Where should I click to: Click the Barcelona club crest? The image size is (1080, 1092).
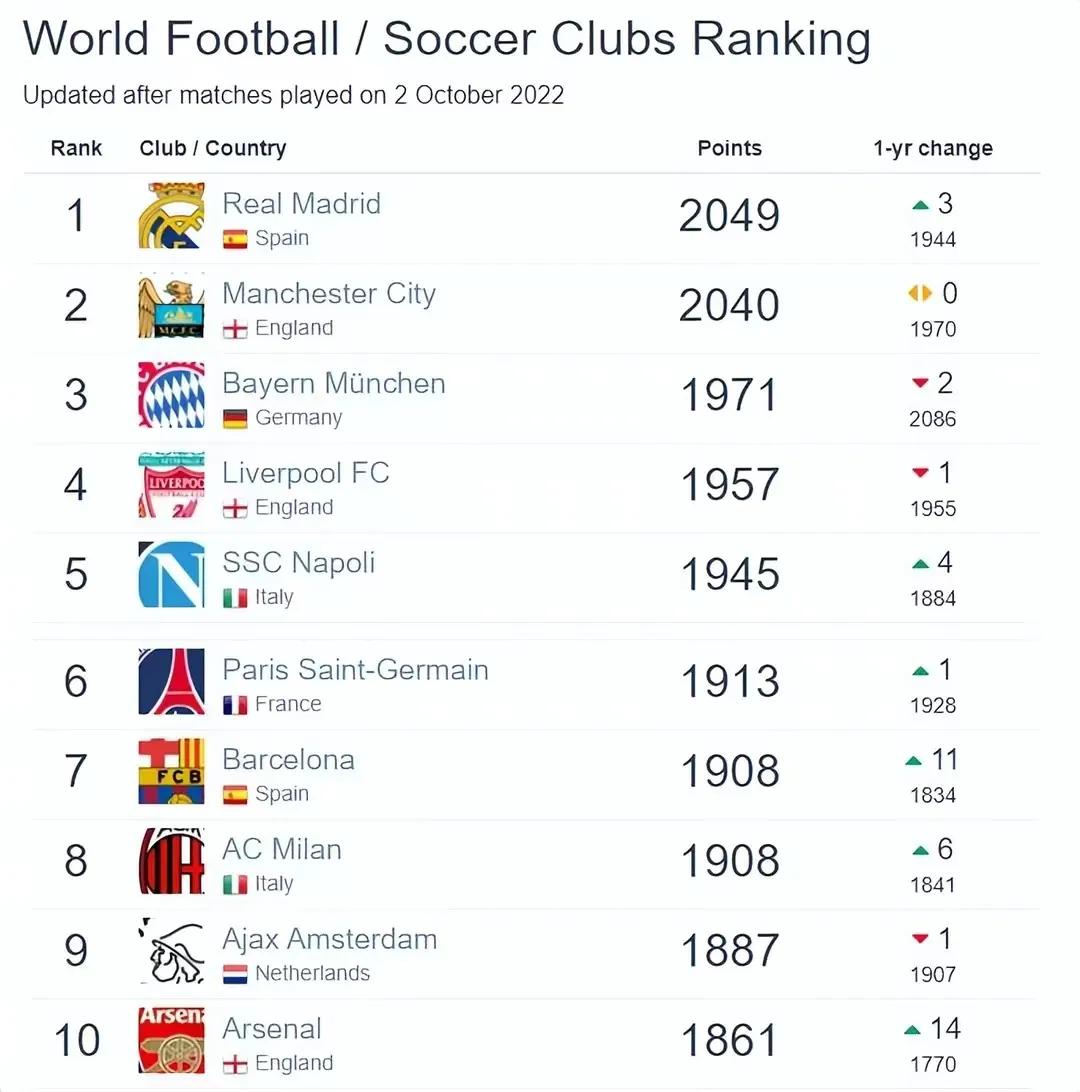click(171, 771)
